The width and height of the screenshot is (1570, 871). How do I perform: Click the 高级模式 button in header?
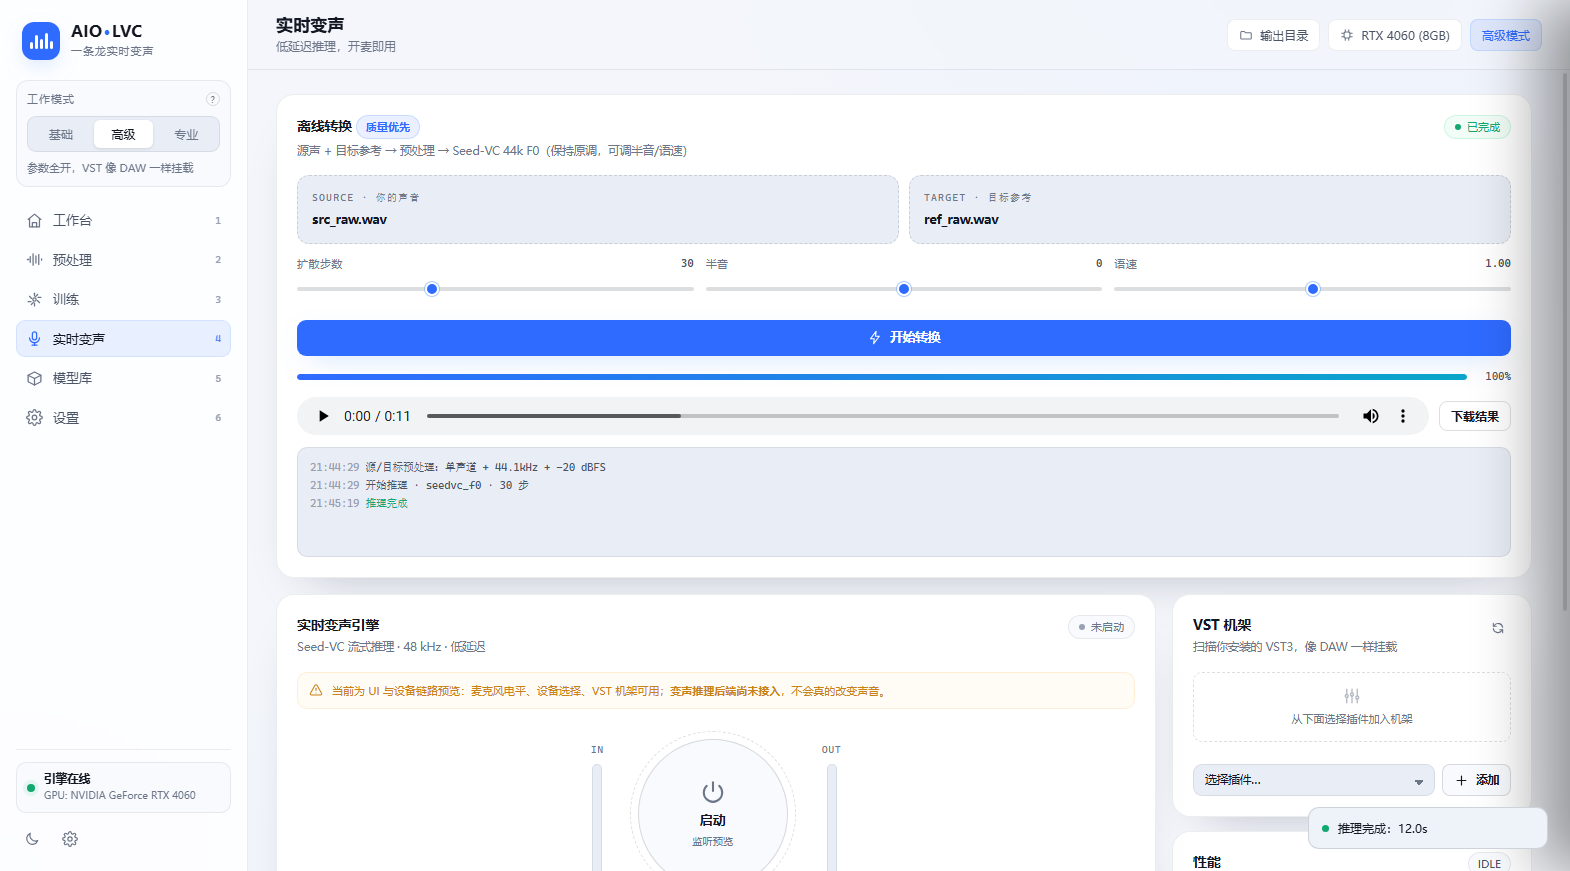coord(1505,35)
